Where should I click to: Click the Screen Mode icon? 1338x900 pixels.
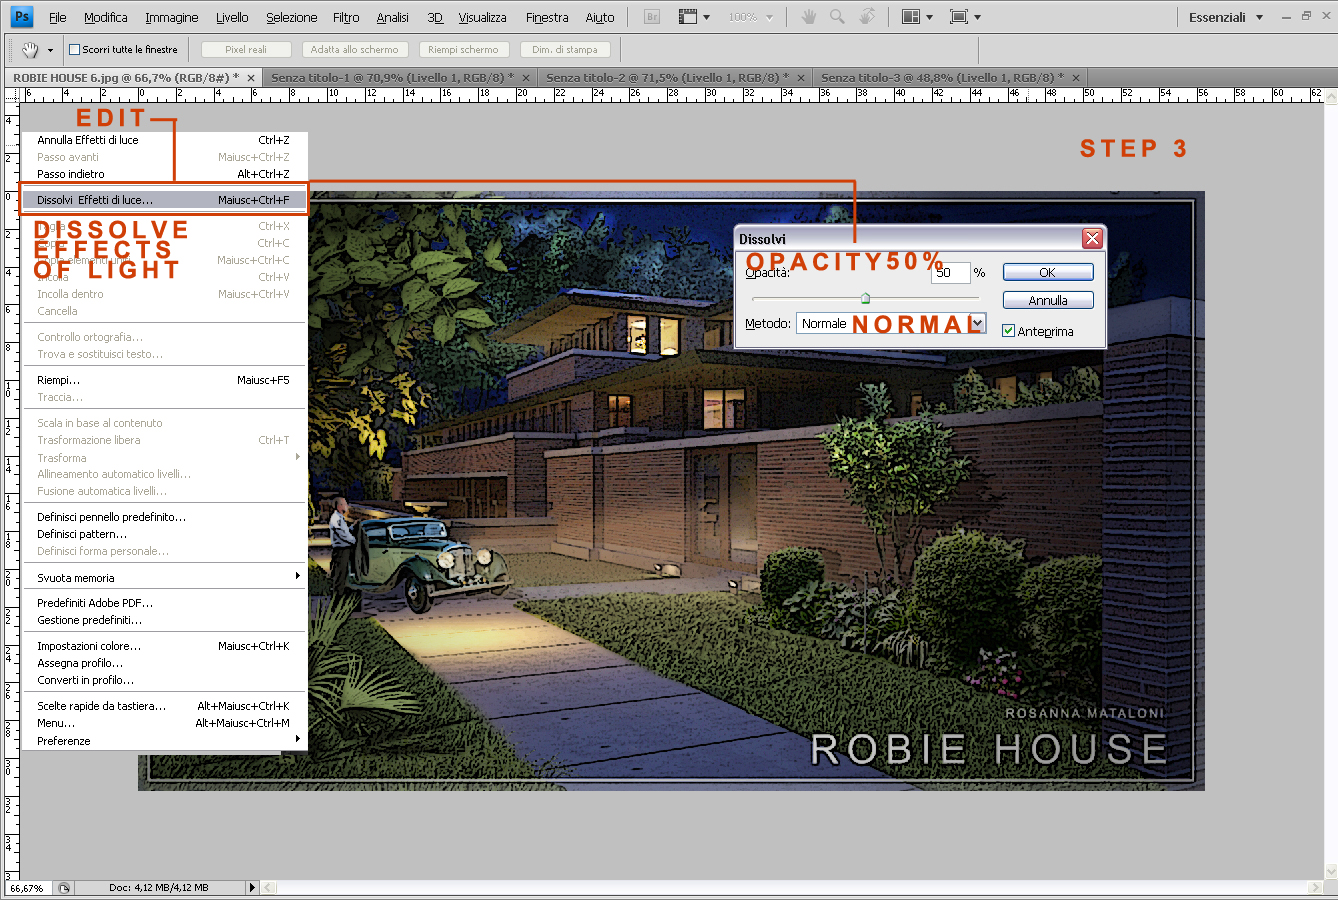961,16
